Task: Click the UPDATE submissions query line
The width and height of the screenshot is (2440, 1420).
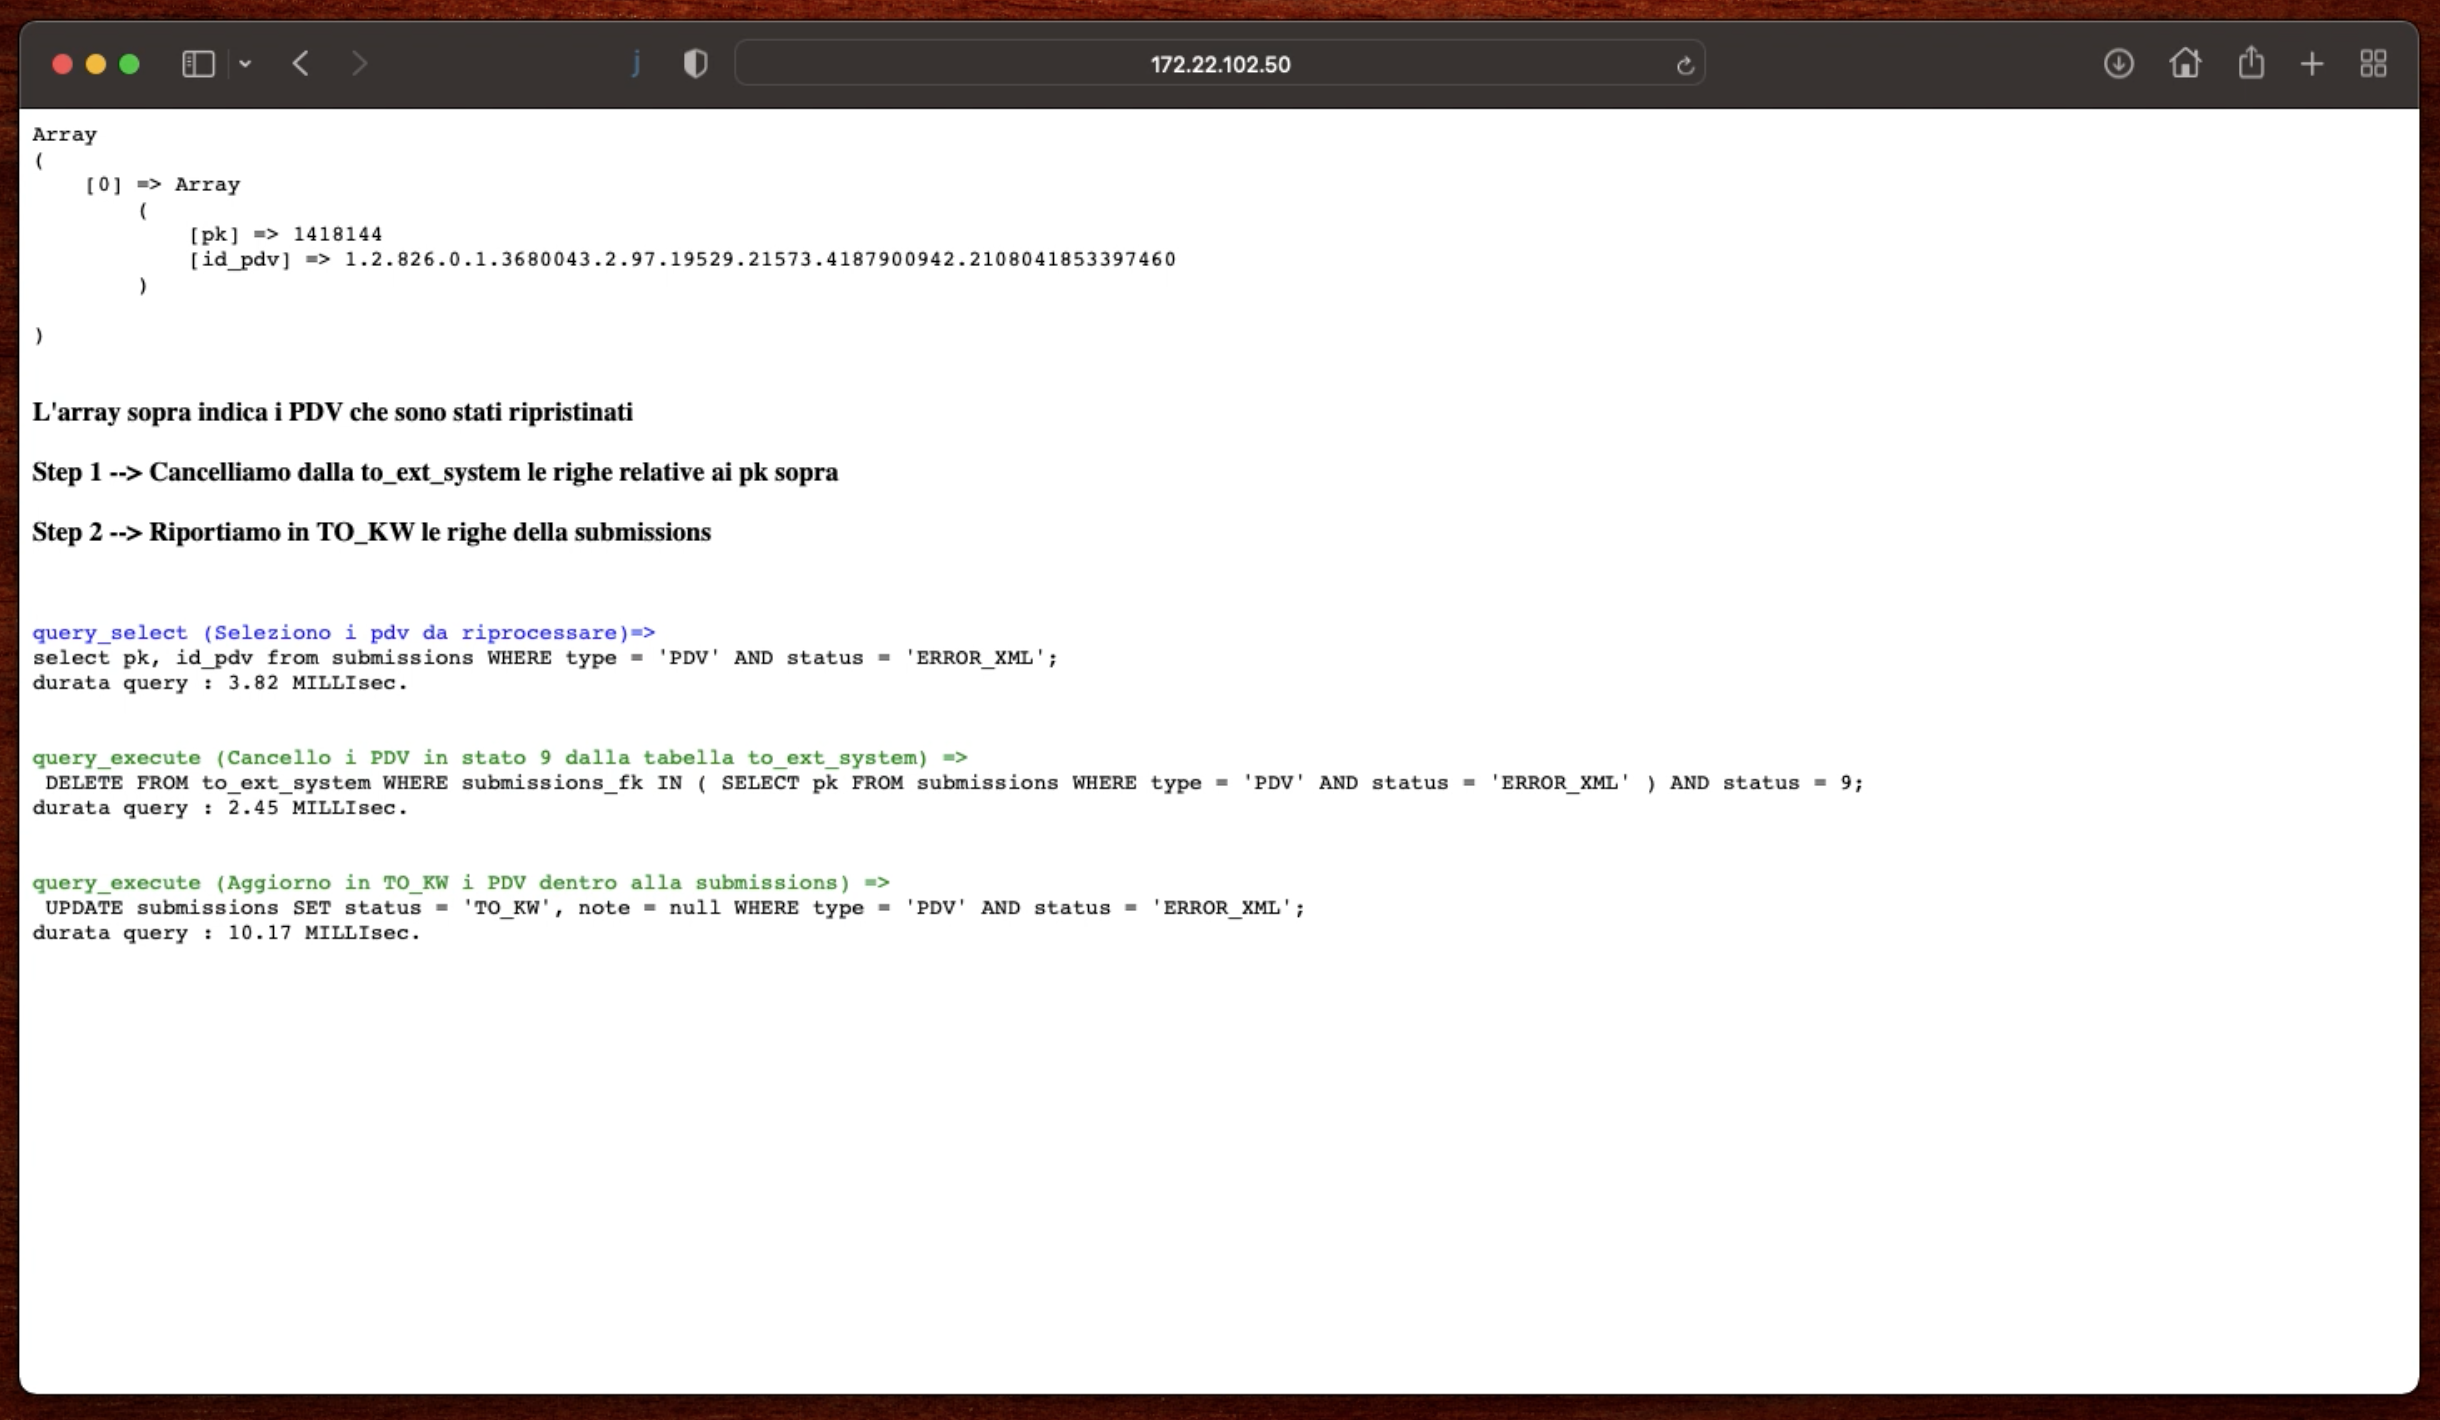Action: 675,908
